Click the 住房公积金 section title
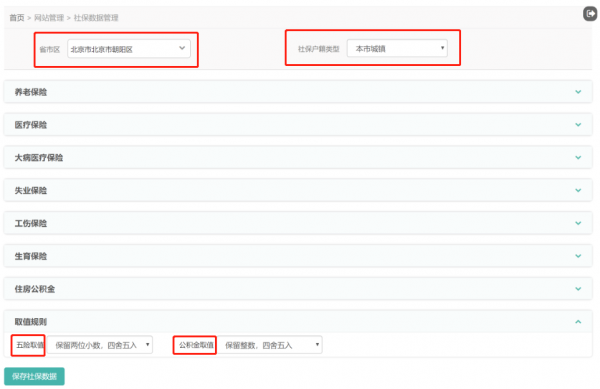Viewport: 600px width, 389px height. pyautogui.click(x=35, y=289)
